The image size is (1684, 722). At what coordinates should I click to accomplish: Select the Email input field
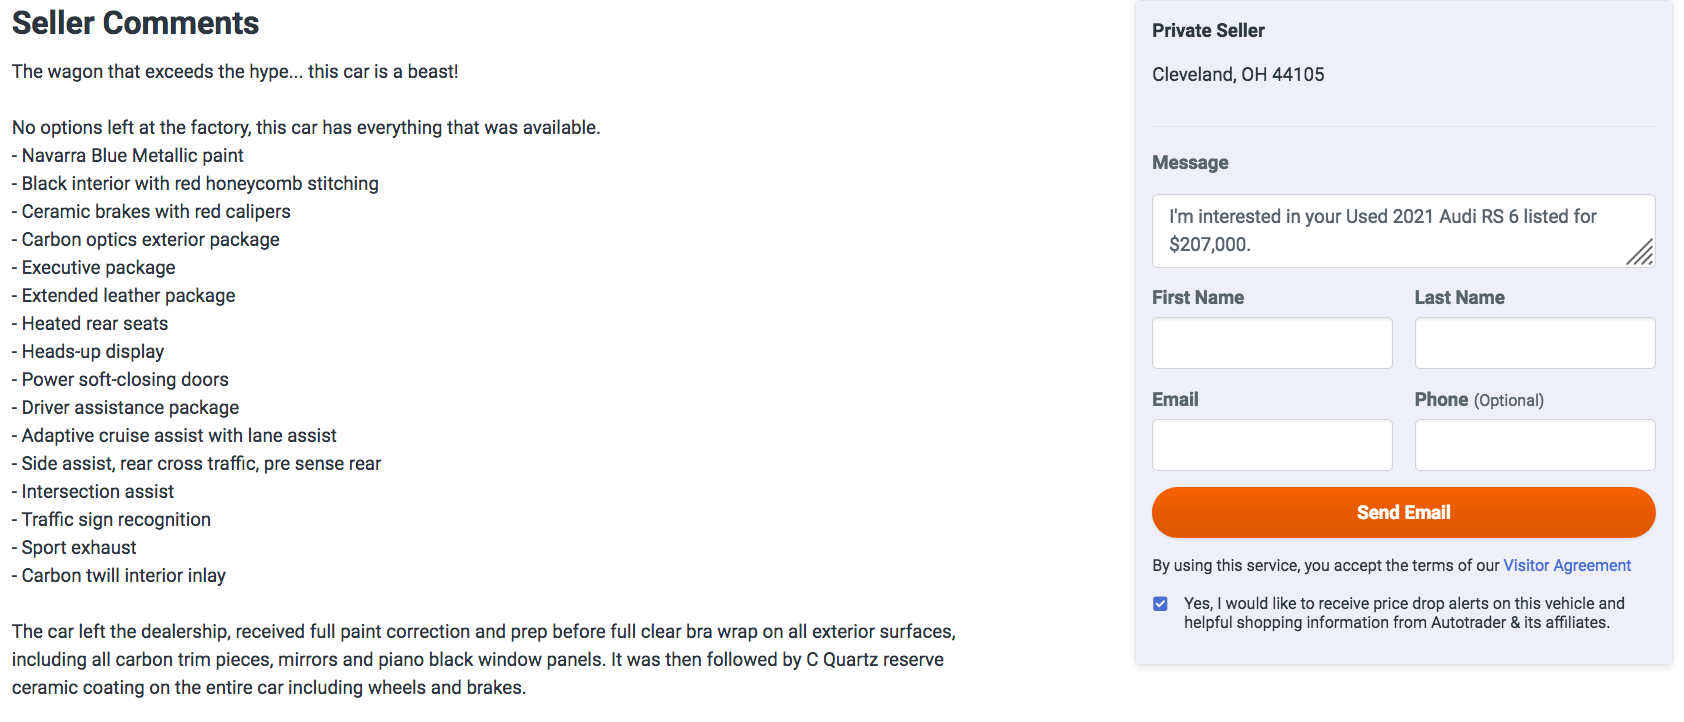[1271, 445]
